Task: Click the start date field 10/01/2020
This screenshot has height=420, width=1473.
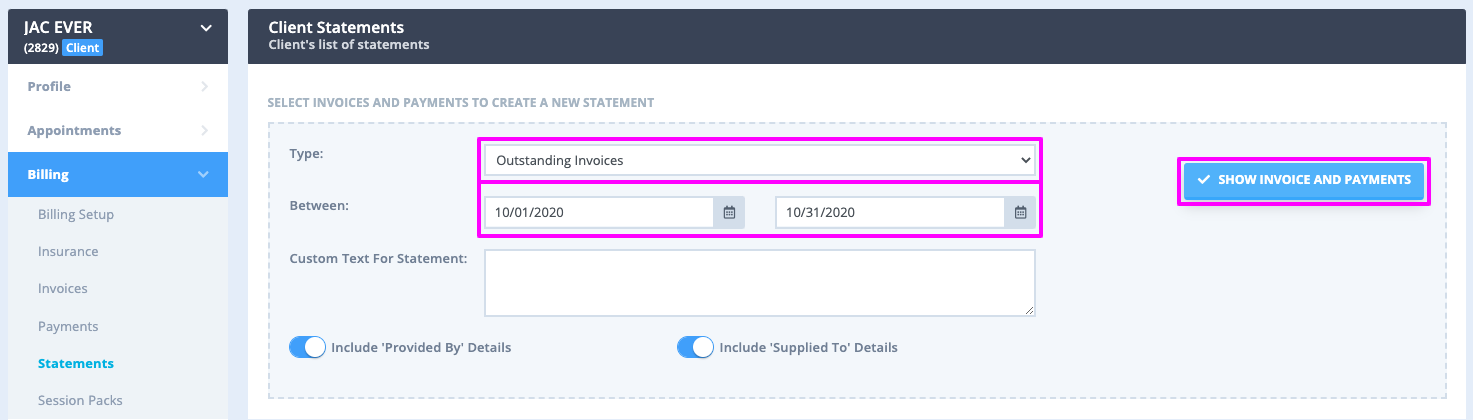Action: coord(599,212)
